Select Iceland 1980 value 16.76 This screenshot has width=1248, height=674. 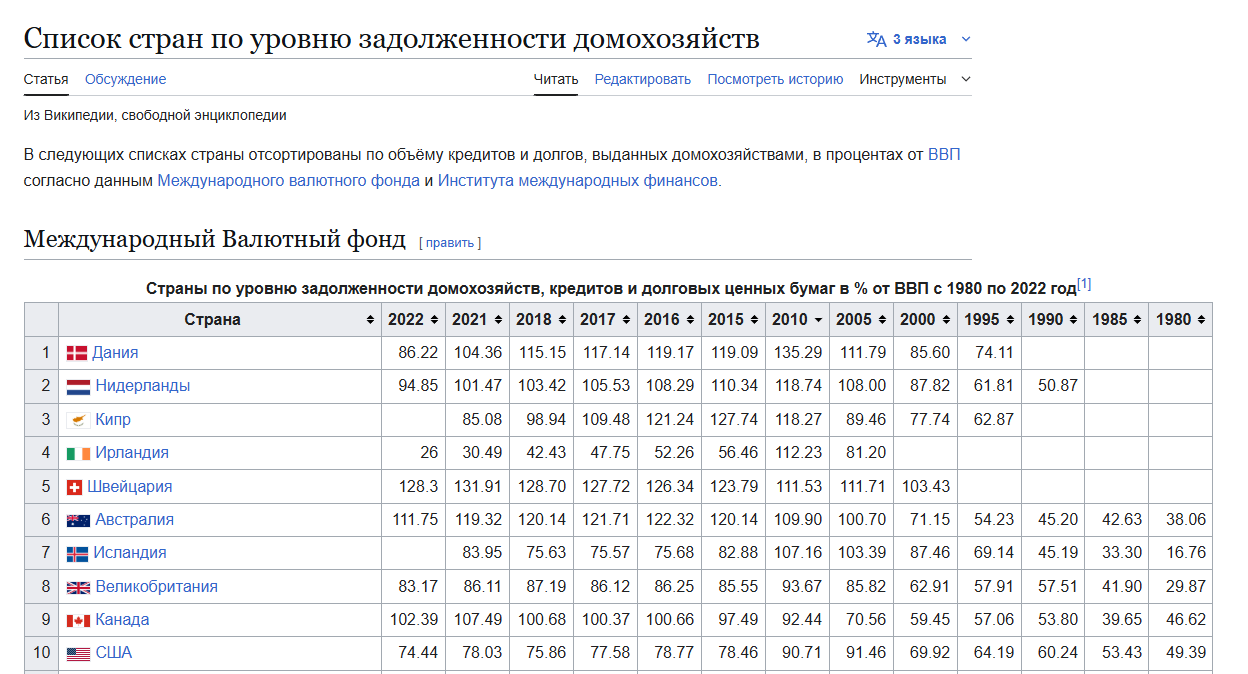[x=1185, y=553]
